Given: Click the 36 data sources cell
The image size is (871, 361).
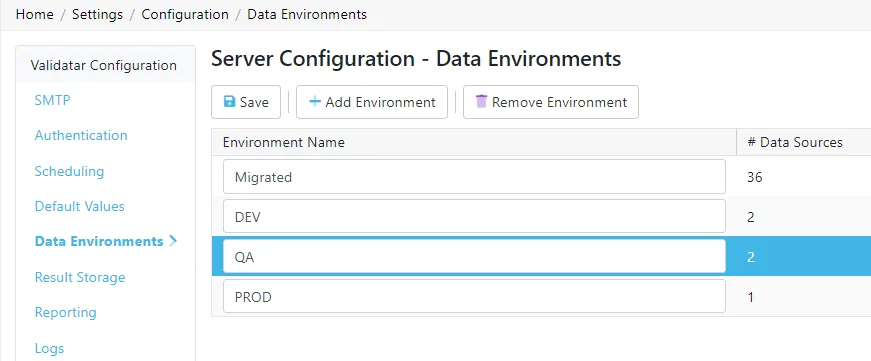Looking at the screenshot, I should tap(755, 177).
